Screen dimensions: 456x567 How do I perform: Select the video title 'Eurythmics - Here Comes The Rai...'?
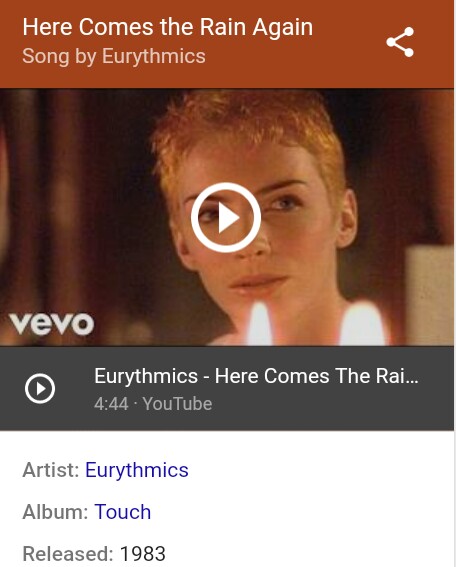click(256, 376)
